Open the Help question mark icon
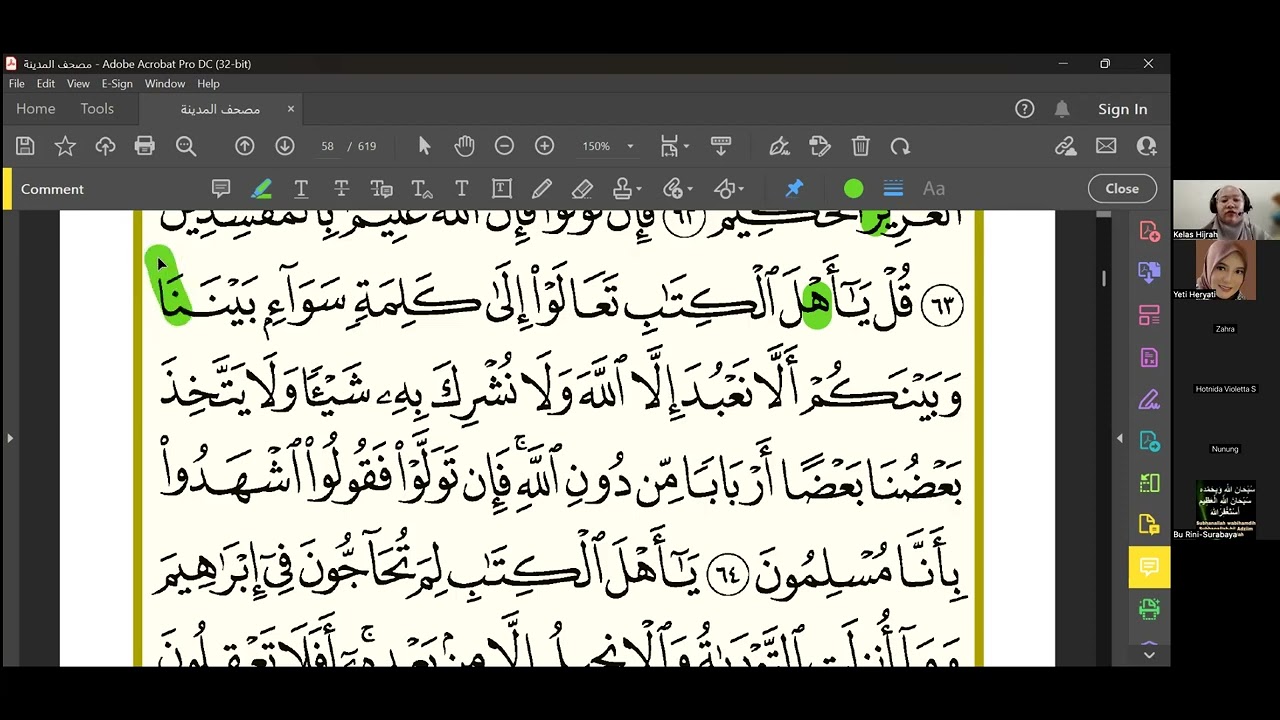Image resolution: width=1280 pixels, height=720 pixels. coord(1024,109)
